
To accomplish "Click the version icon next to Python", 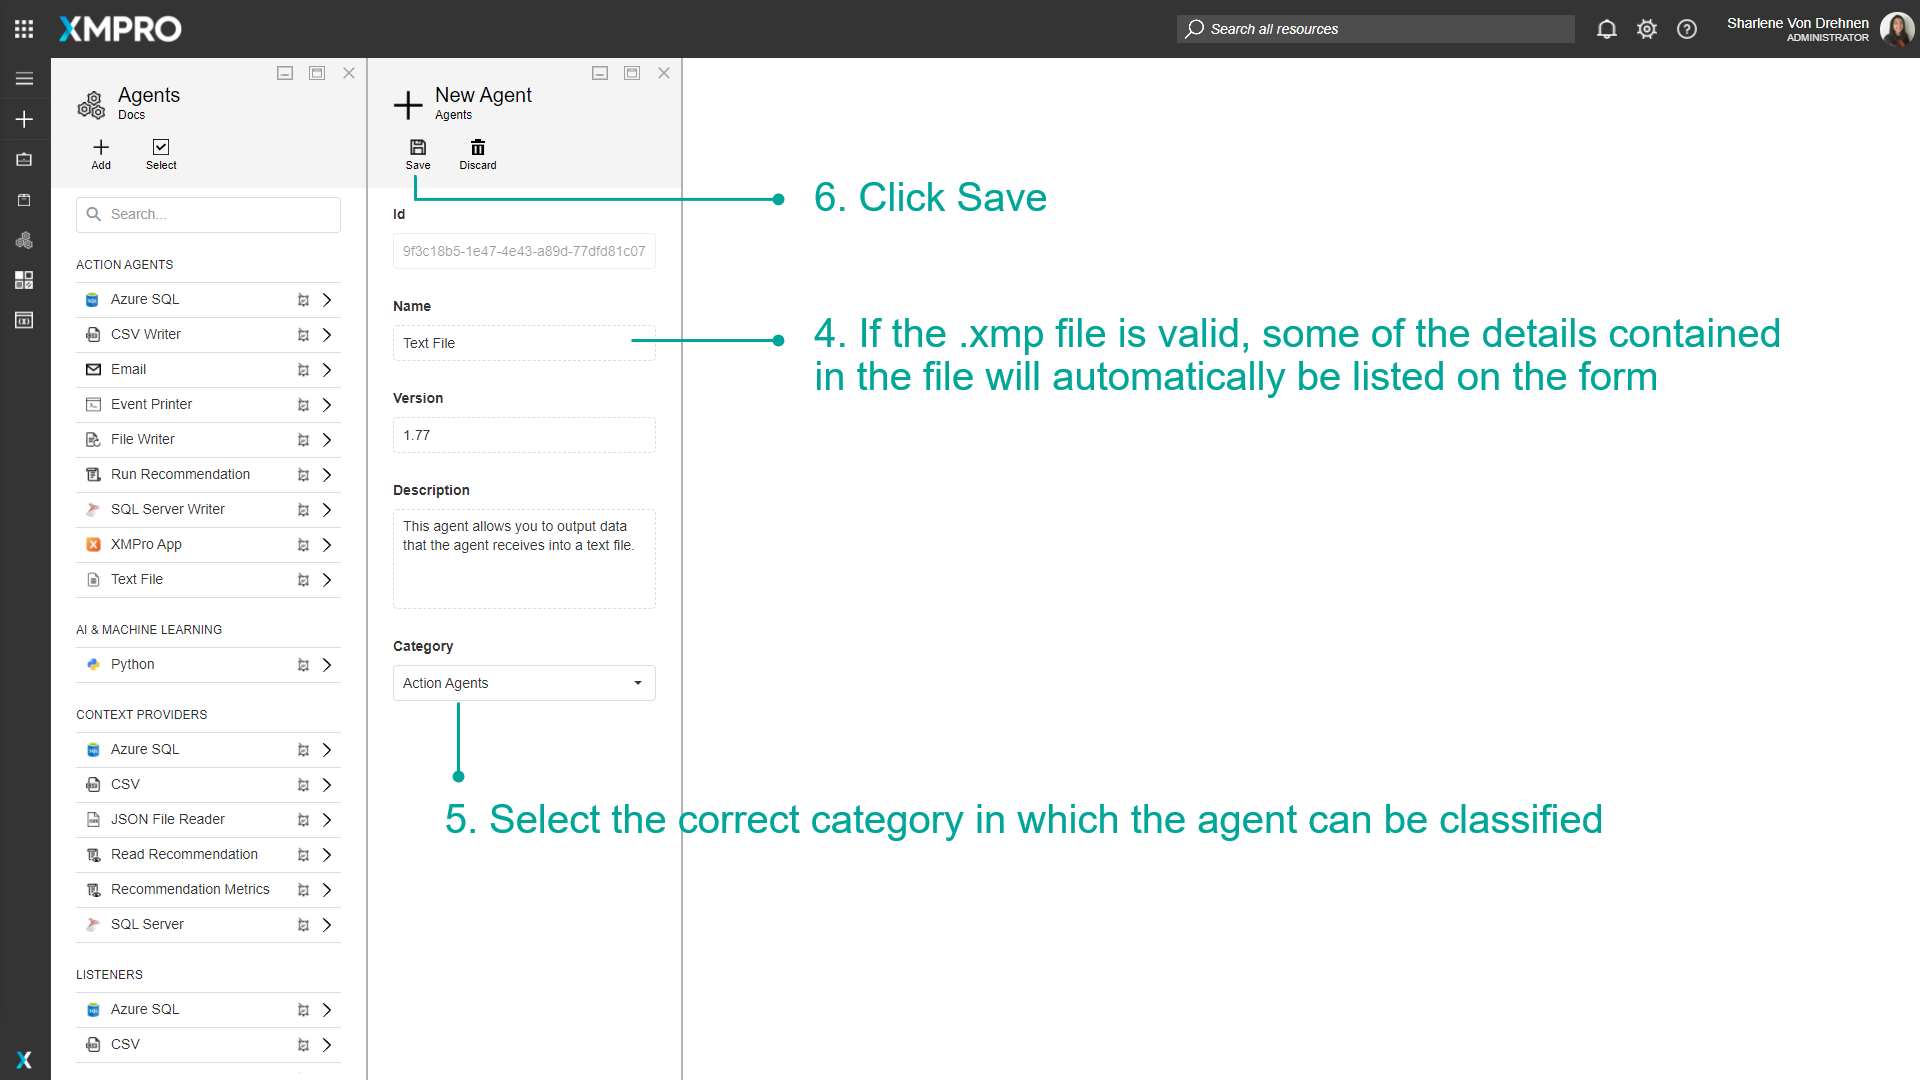I will [303, 665].
